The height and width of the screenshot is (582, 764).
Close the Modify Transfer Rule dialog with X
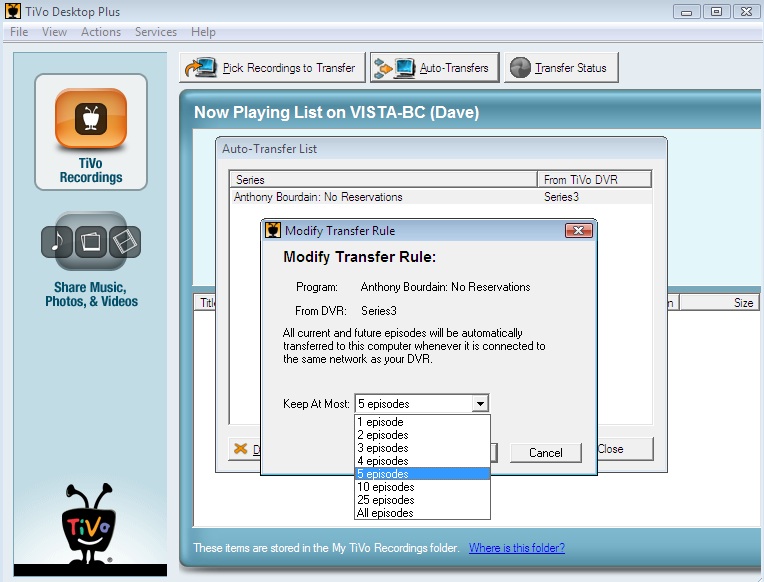(578, 231)
